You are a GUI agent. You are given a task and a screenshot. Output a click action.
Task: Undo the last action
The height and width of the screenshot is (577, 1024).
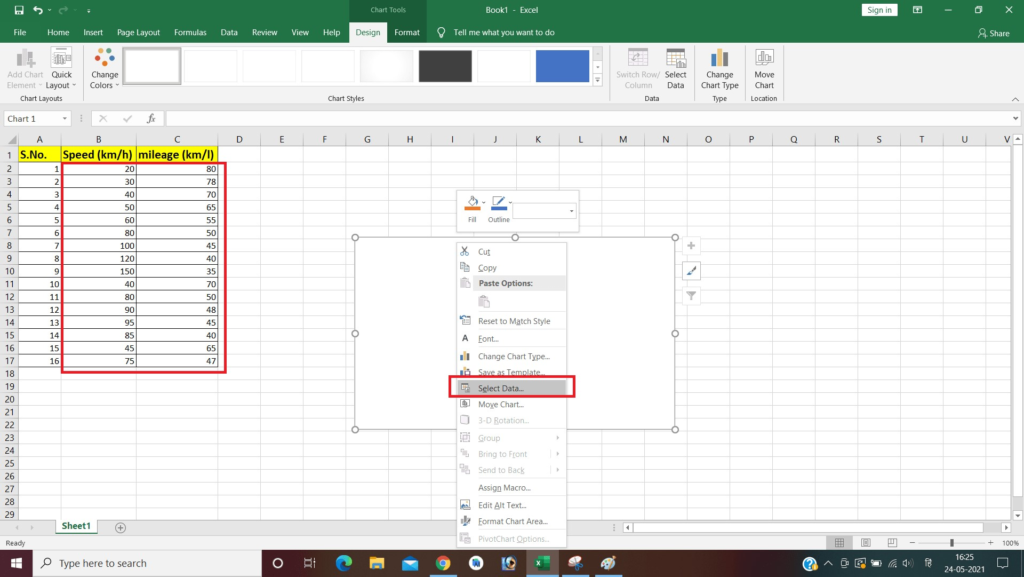tap(38, 10)
